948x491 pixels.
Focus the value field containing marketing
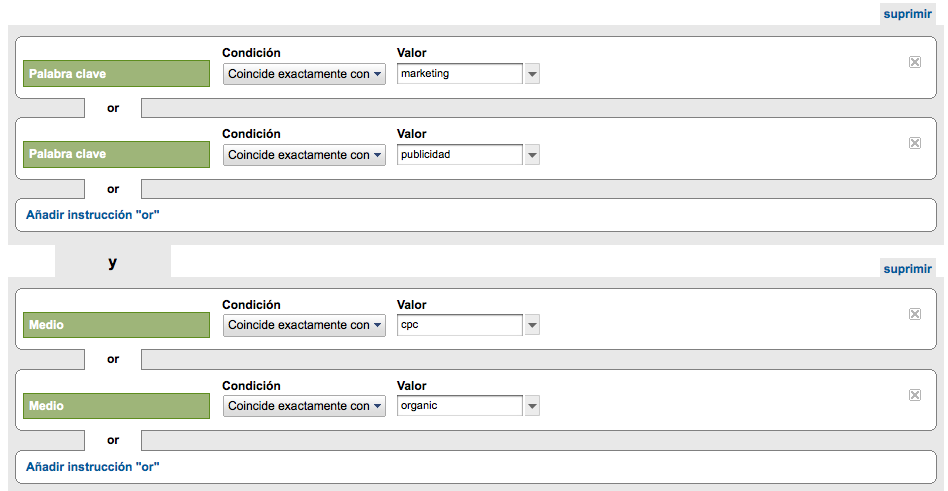[x=460, y=74]
